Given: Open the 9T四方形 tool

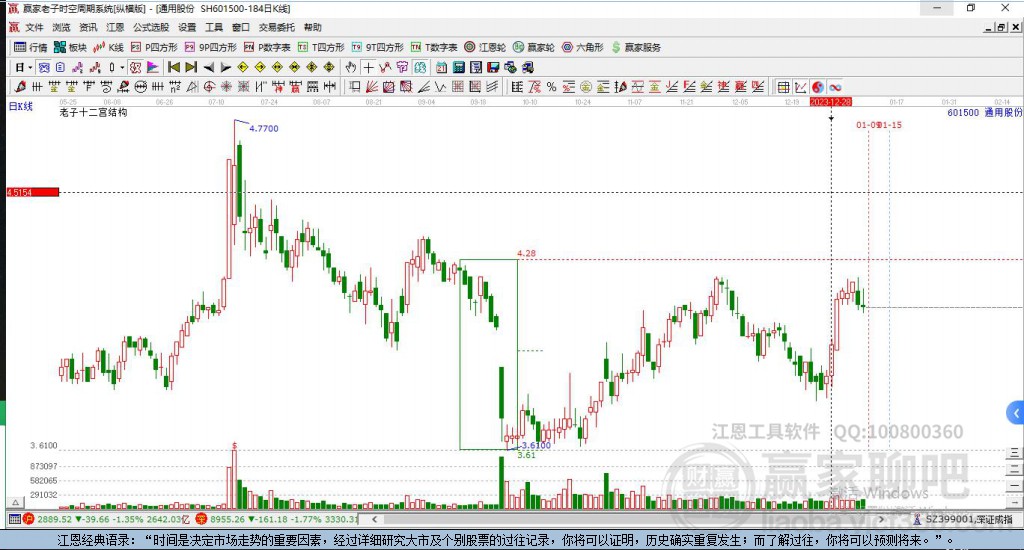Looking at the screenshot, I should (x=377, y=47).
